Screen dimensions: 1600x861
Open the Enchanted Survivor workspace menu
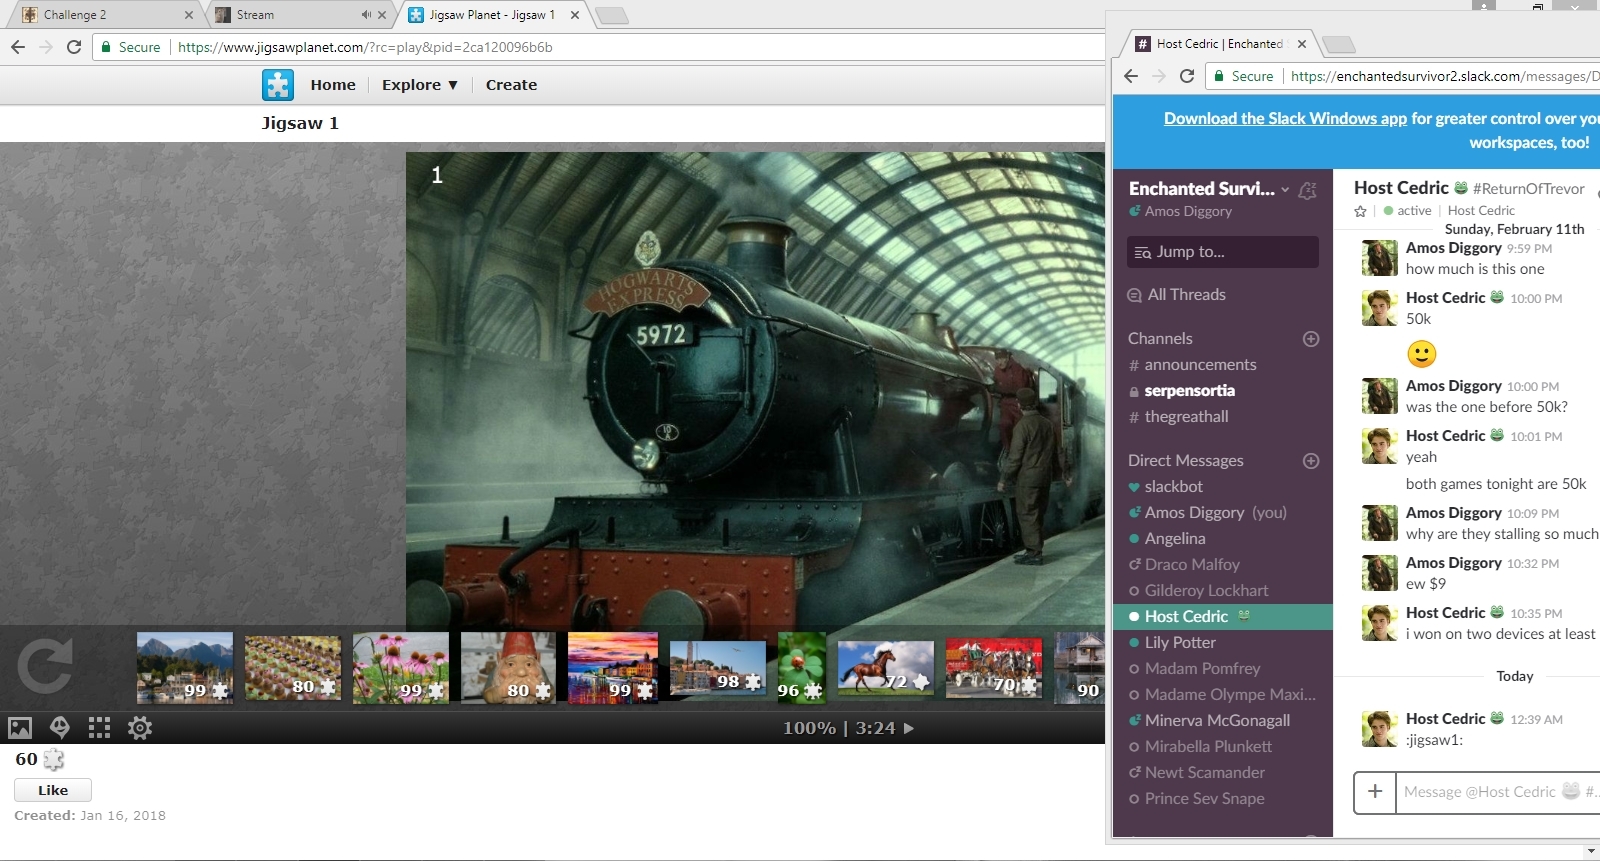click(x=1209, y=188)
